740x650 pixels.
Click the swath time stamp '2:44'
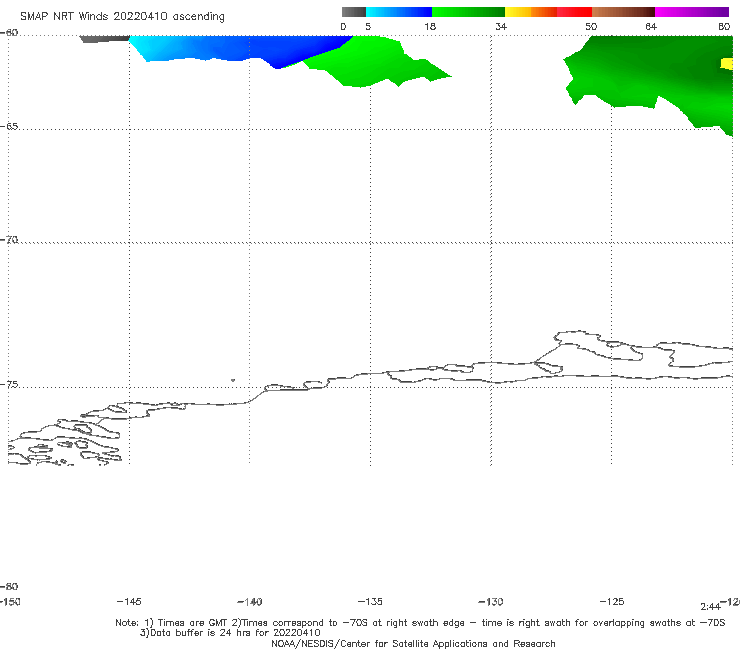coord(710,607)
